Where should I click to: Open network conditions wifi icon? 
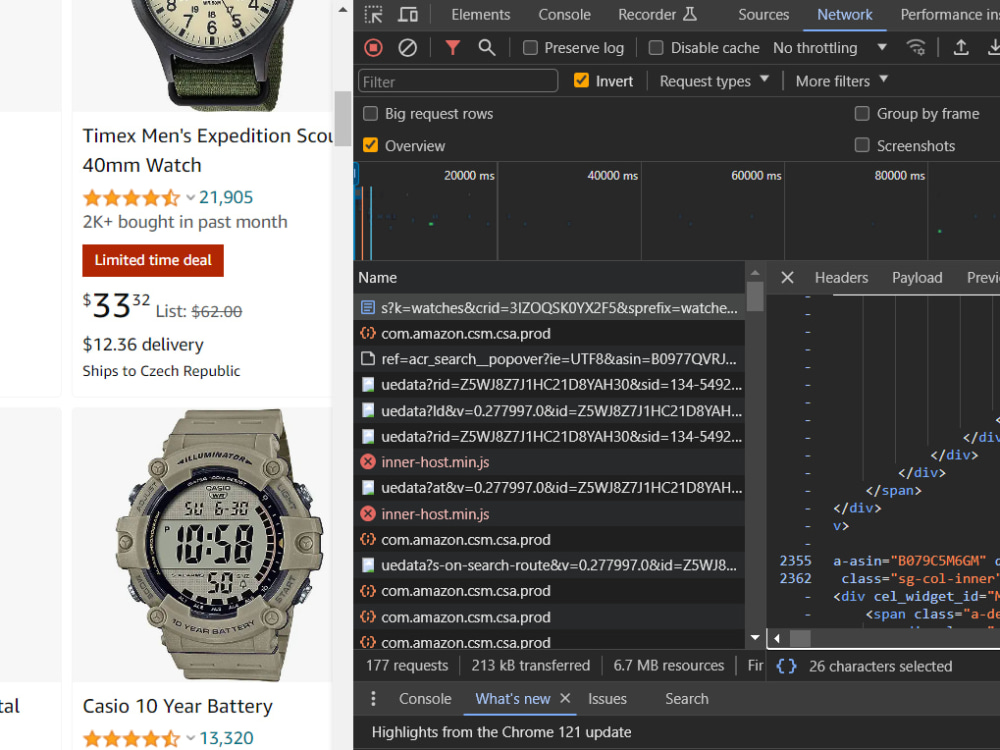click(916, 47)
